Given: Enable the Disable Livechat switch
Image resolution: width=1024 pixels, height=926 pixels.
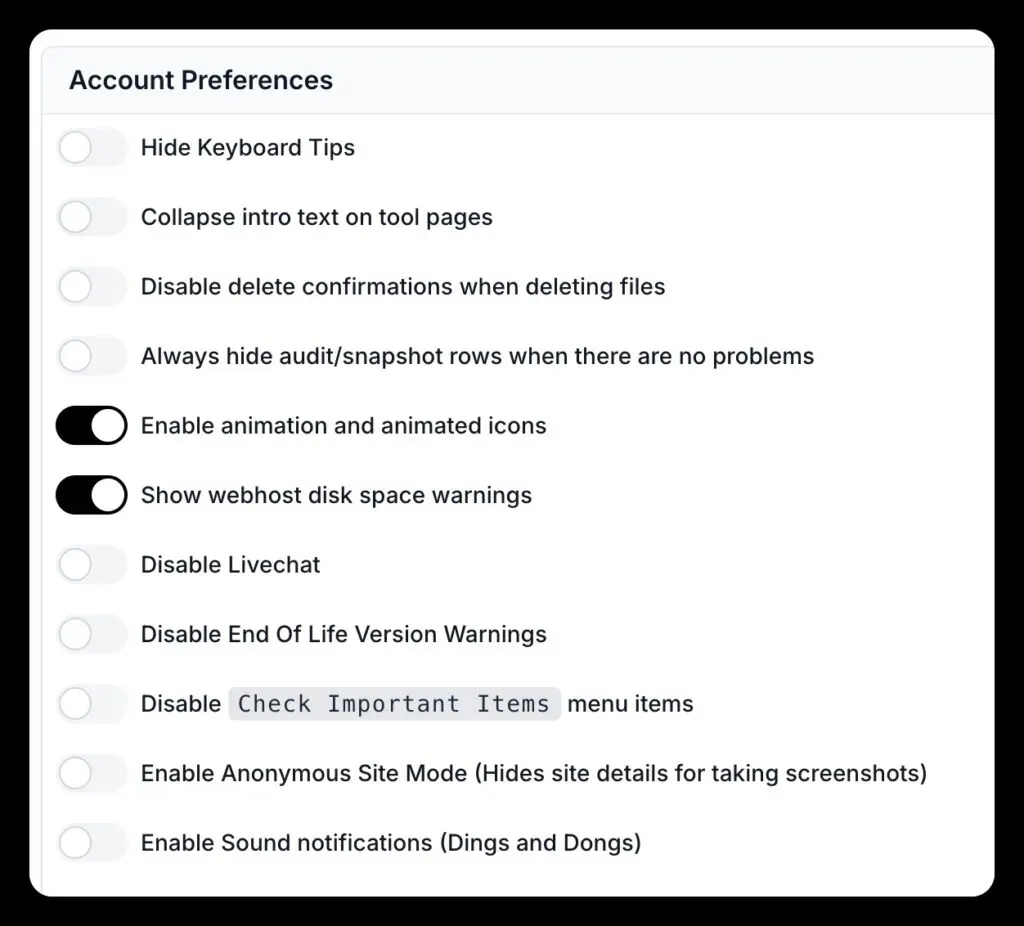Looking at the screenshot, I should (91, 564).
